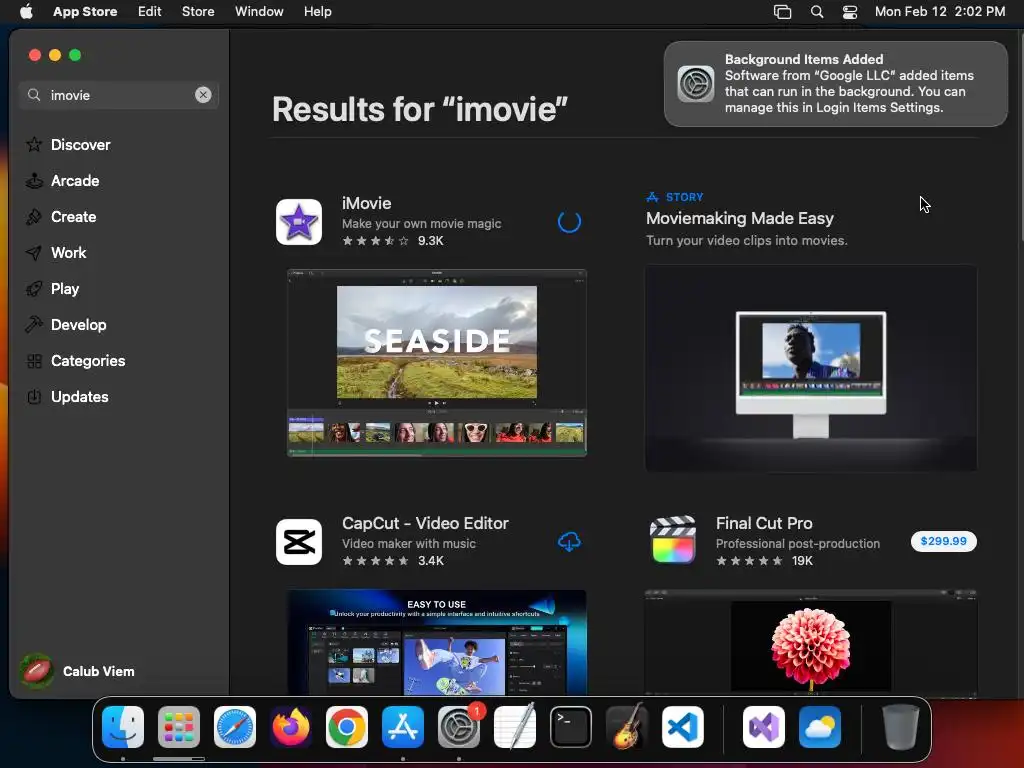Launch Terminal from the Dock

(x=571, y=727)
